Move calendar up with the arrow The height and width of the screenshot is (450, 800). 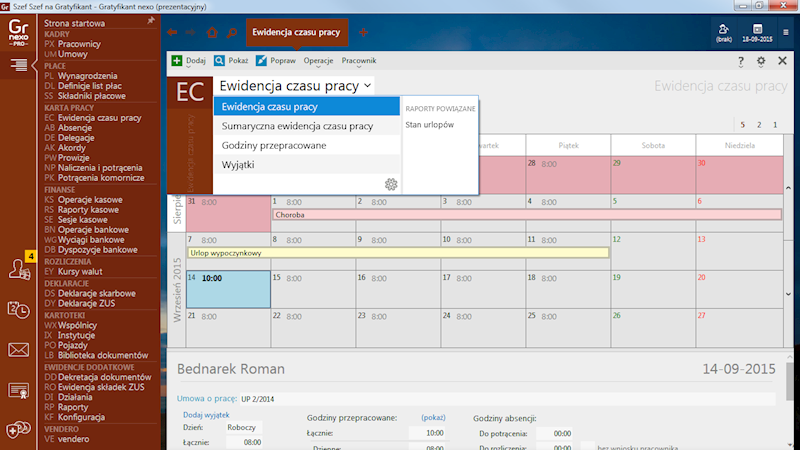pyautogui.click(x=788, y=188)
